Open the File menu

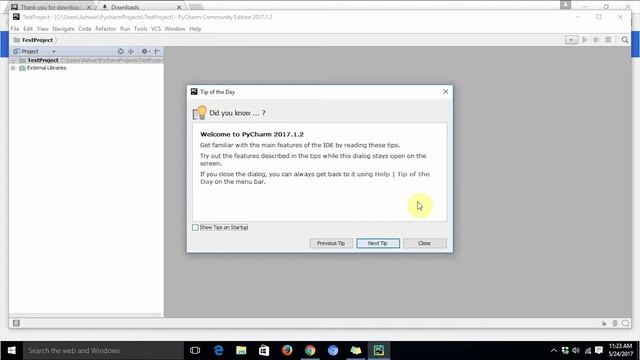[x=15, y=29]
